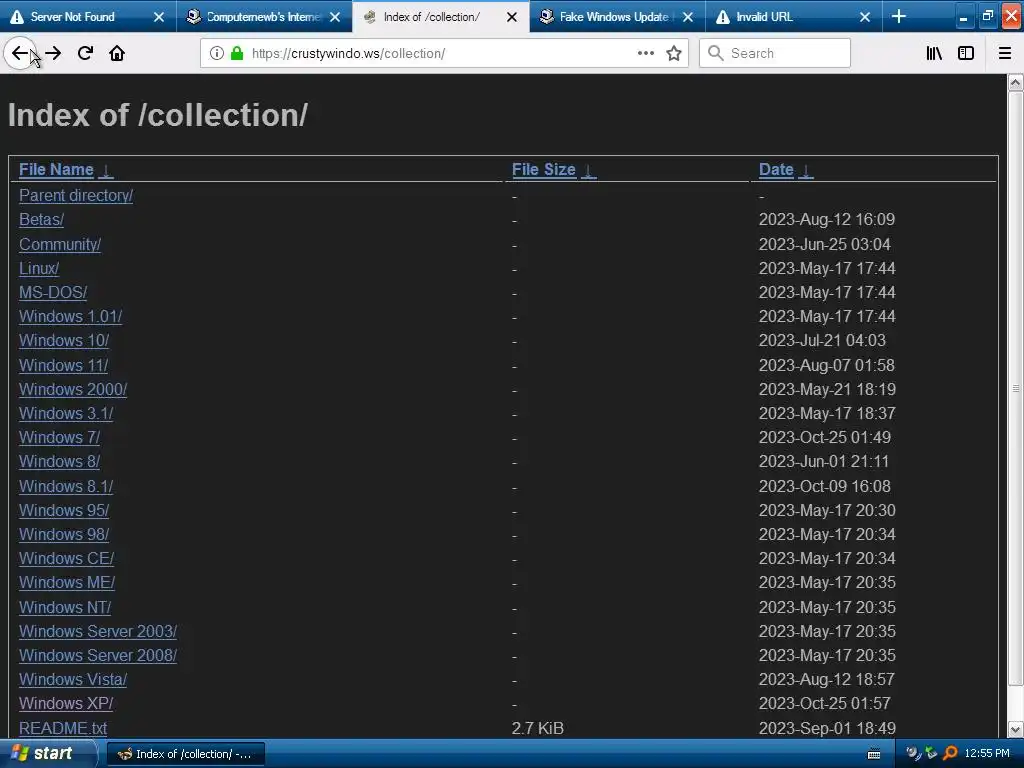Sort the listing by Date

(x=776, y=170)
